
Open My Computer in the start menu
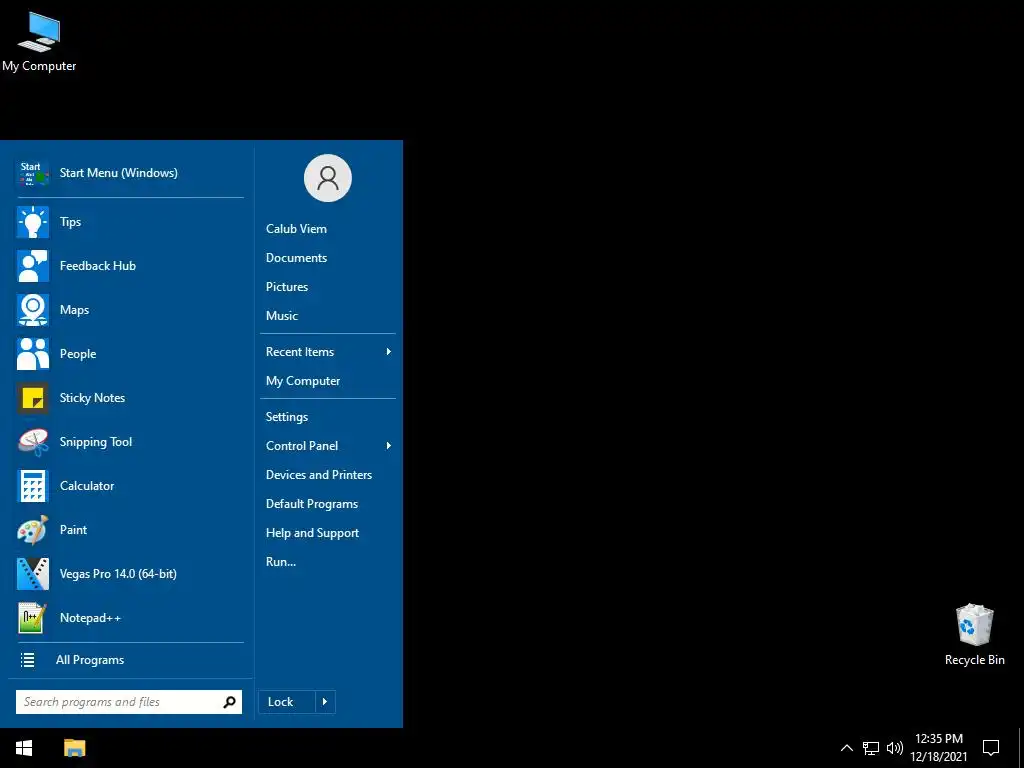(x=303, y=381)
